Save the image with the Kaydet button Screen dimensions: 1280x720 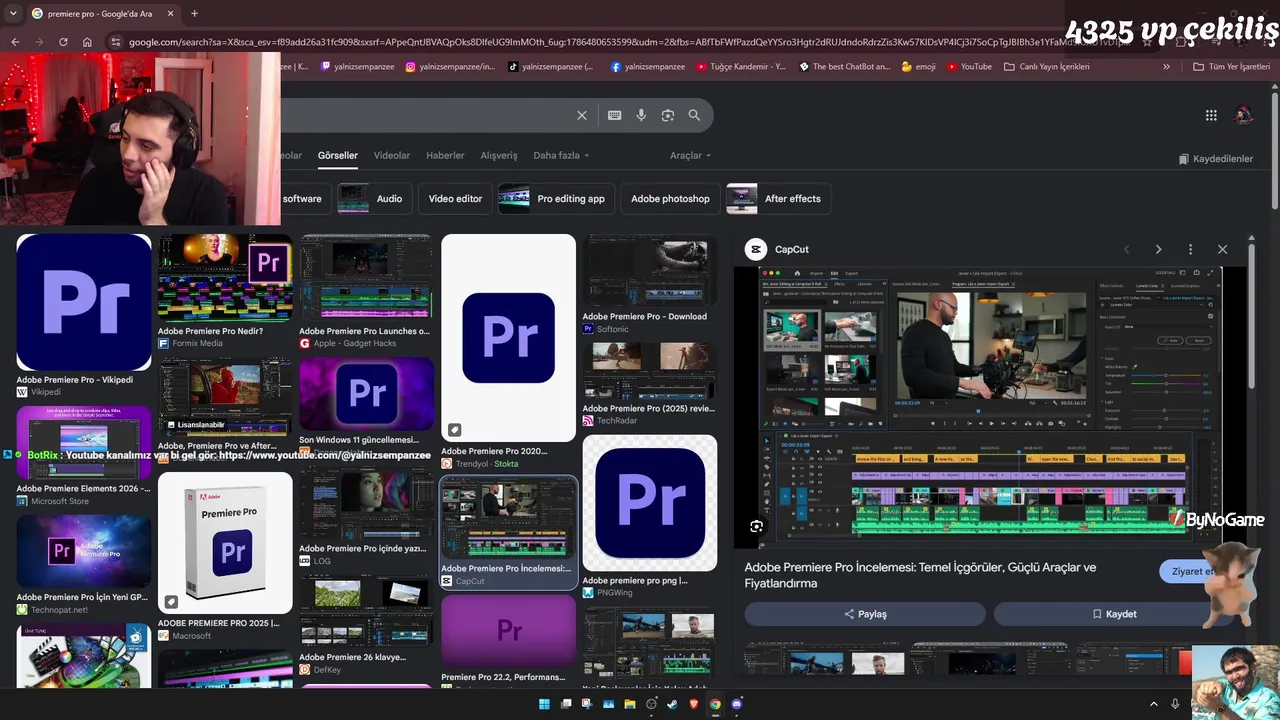(1113, 614)
